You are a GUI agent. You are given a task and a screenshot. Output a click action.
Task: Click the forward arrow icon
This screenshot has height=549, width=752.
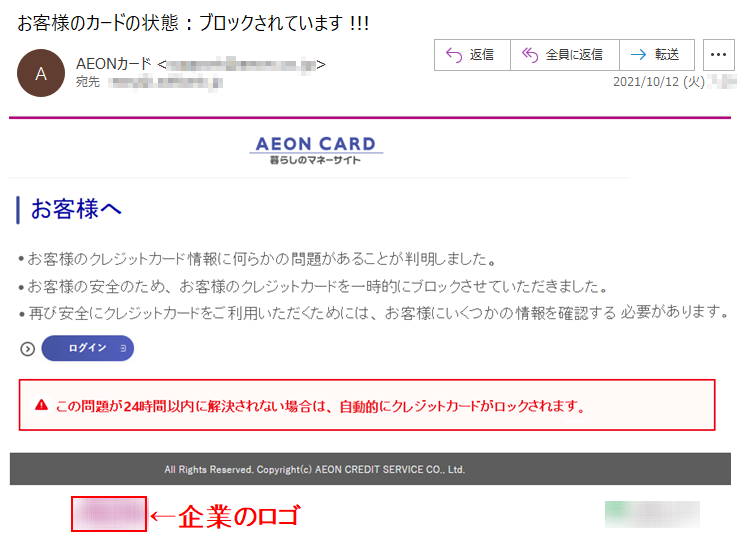[x=638, y=55]
